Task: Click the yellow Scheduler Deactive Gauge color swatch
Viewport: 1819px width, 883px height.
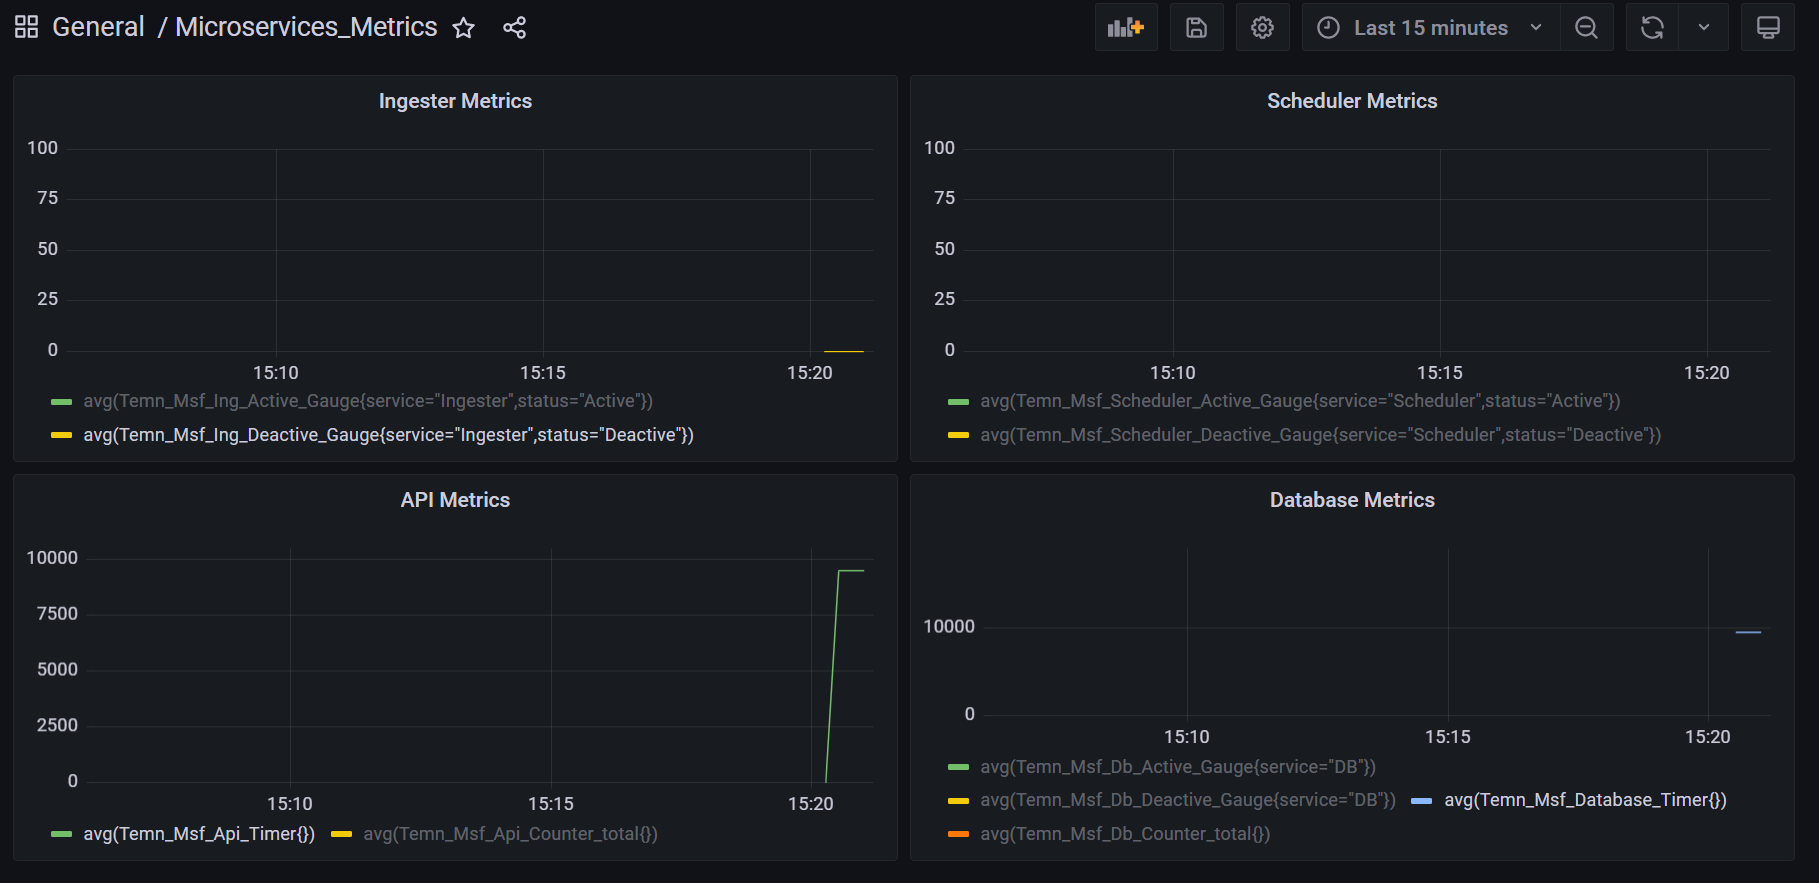Action: (958, 435)
